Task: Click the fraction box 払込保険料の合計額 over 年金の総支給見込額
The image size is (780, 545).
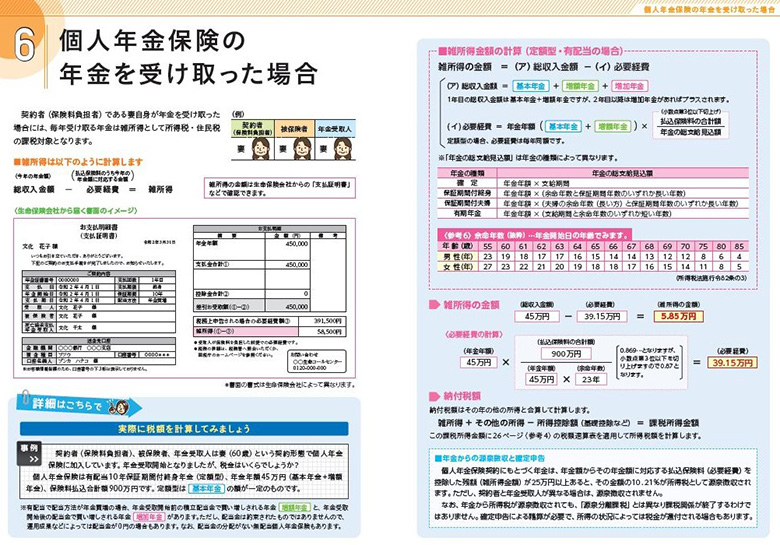Action: 690,127
